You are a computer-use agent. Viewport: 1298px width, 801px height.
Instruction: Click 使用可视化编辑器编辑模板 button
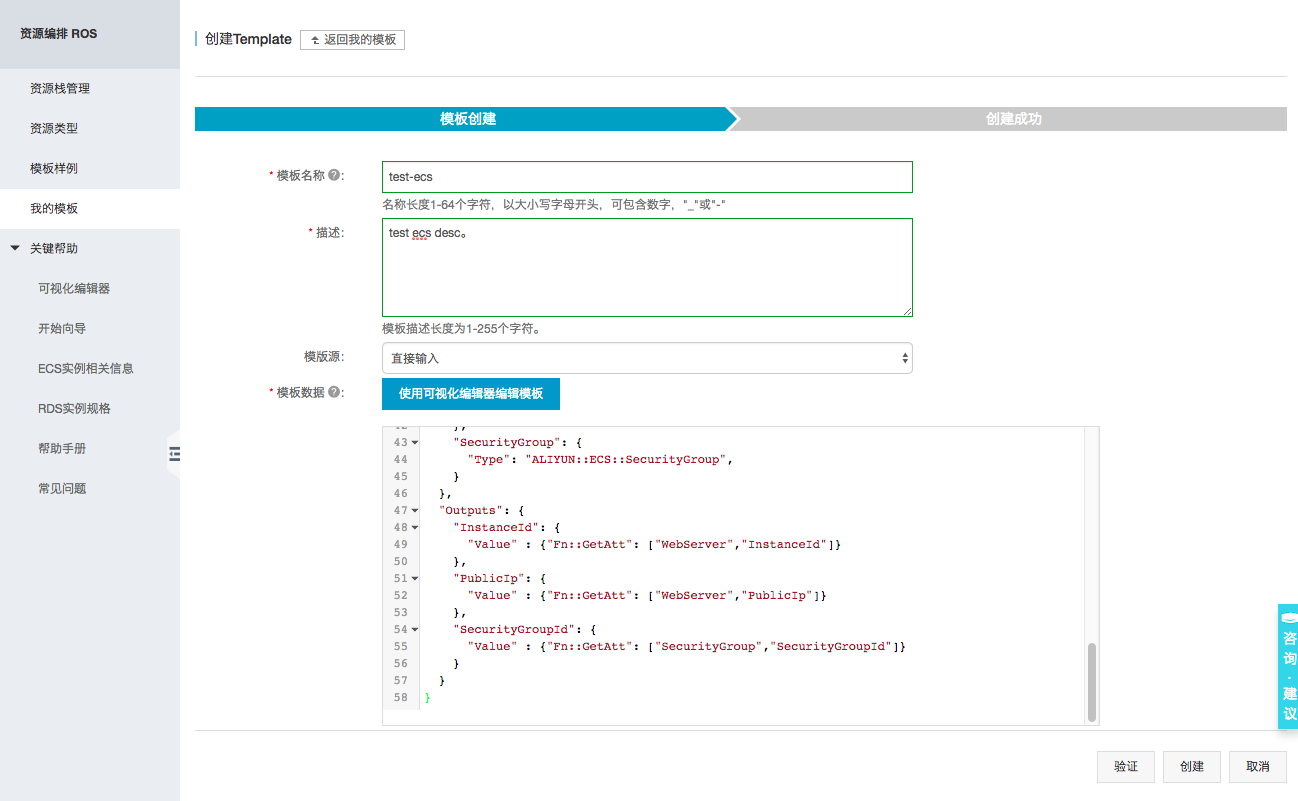471,394
